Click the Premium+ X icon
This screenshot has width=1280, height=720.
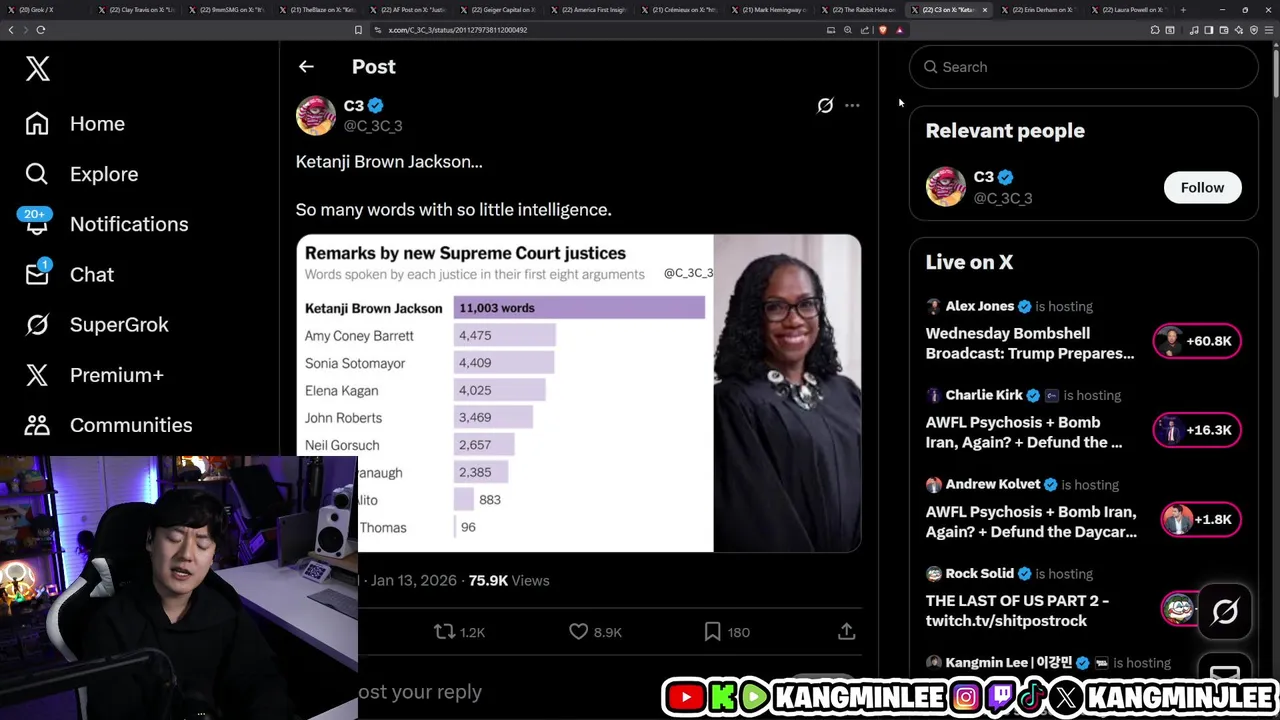[x=37, y=375]
